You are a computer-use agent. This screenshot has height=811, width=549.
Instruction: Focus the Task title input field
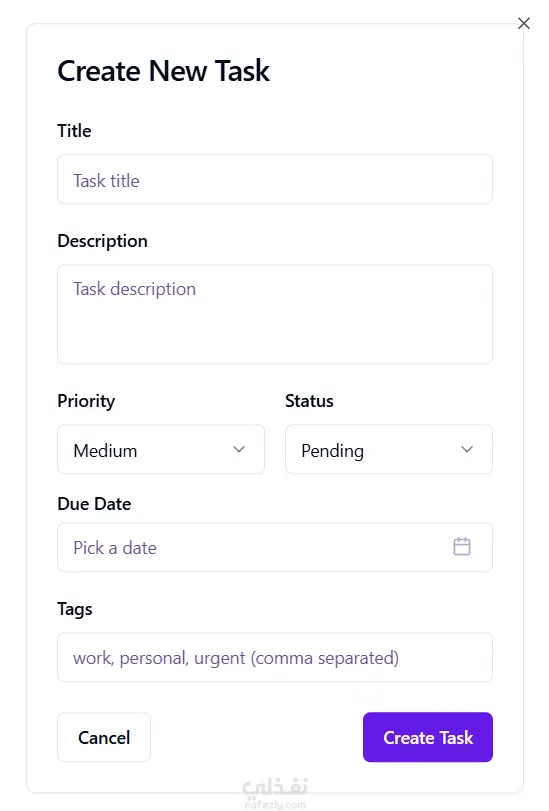275,179
